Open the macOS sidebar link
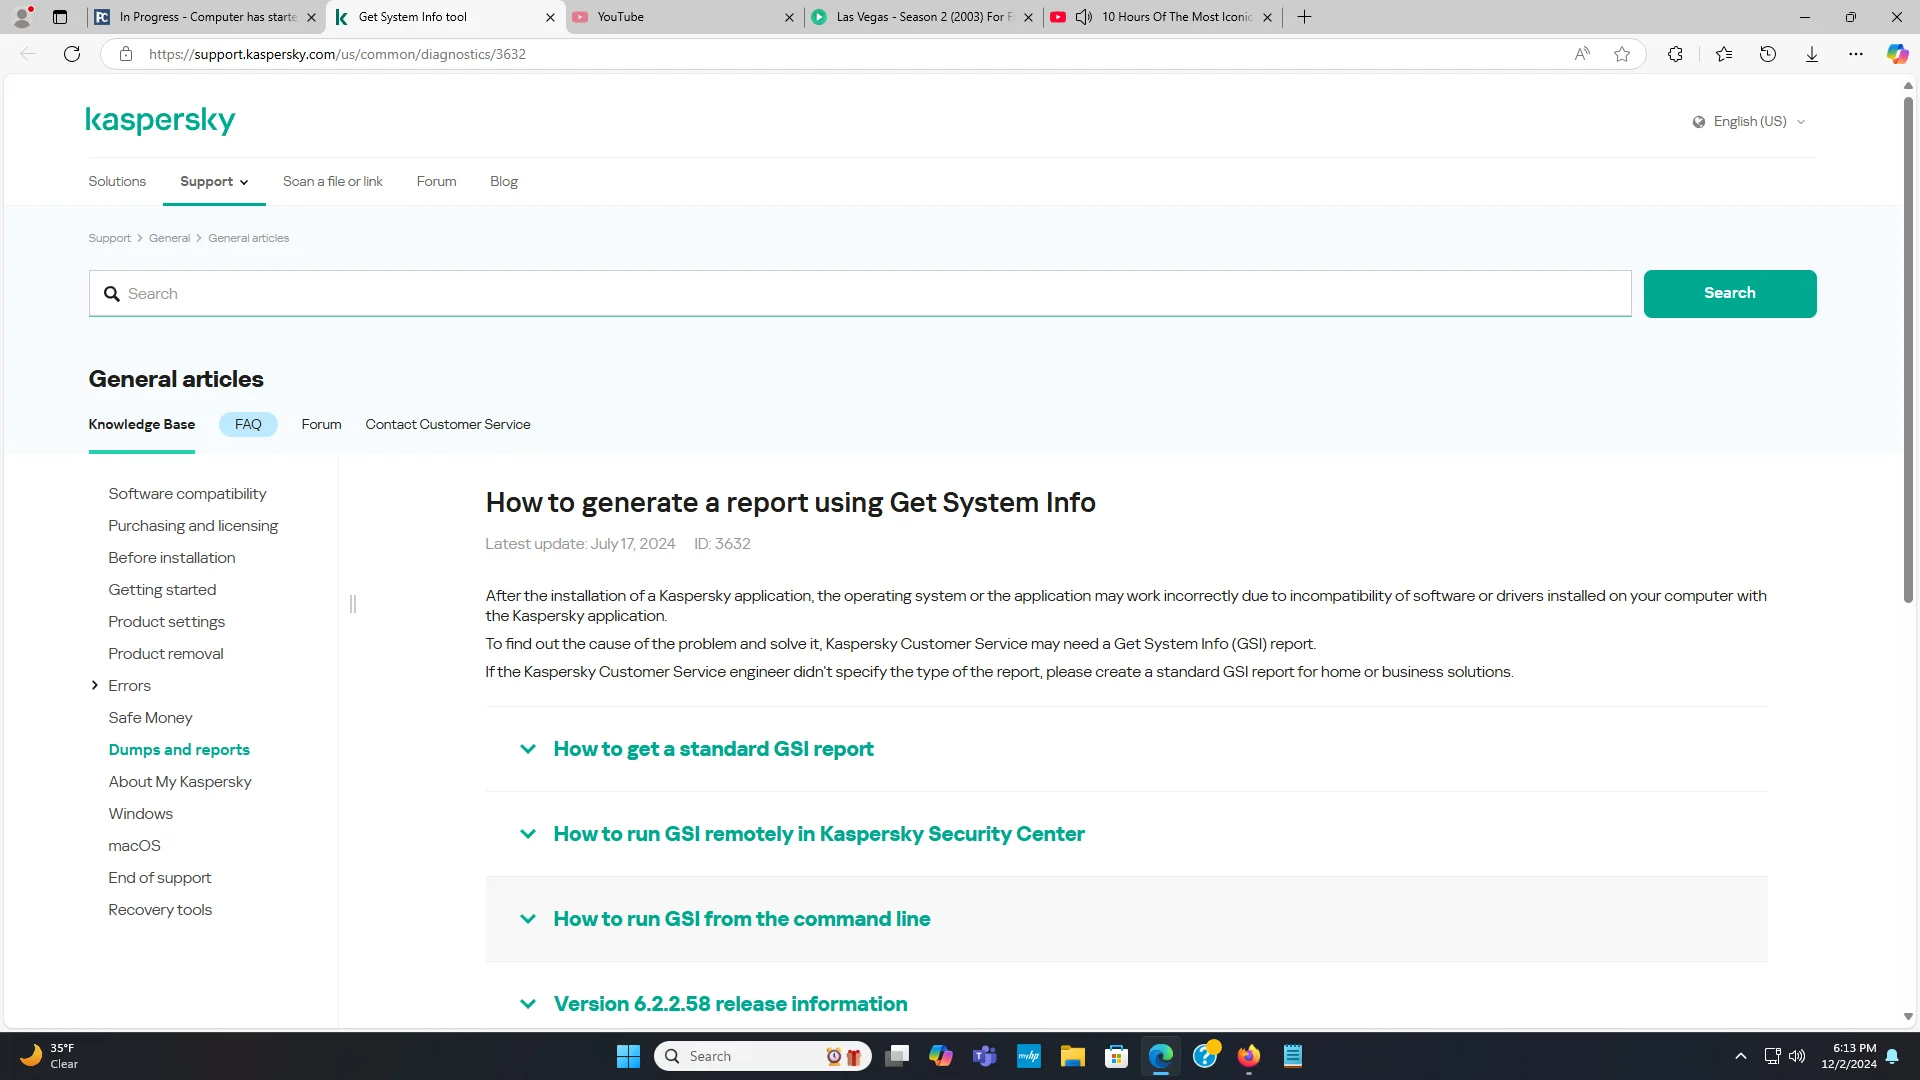1920x1080 pixels. click(134, 845)
